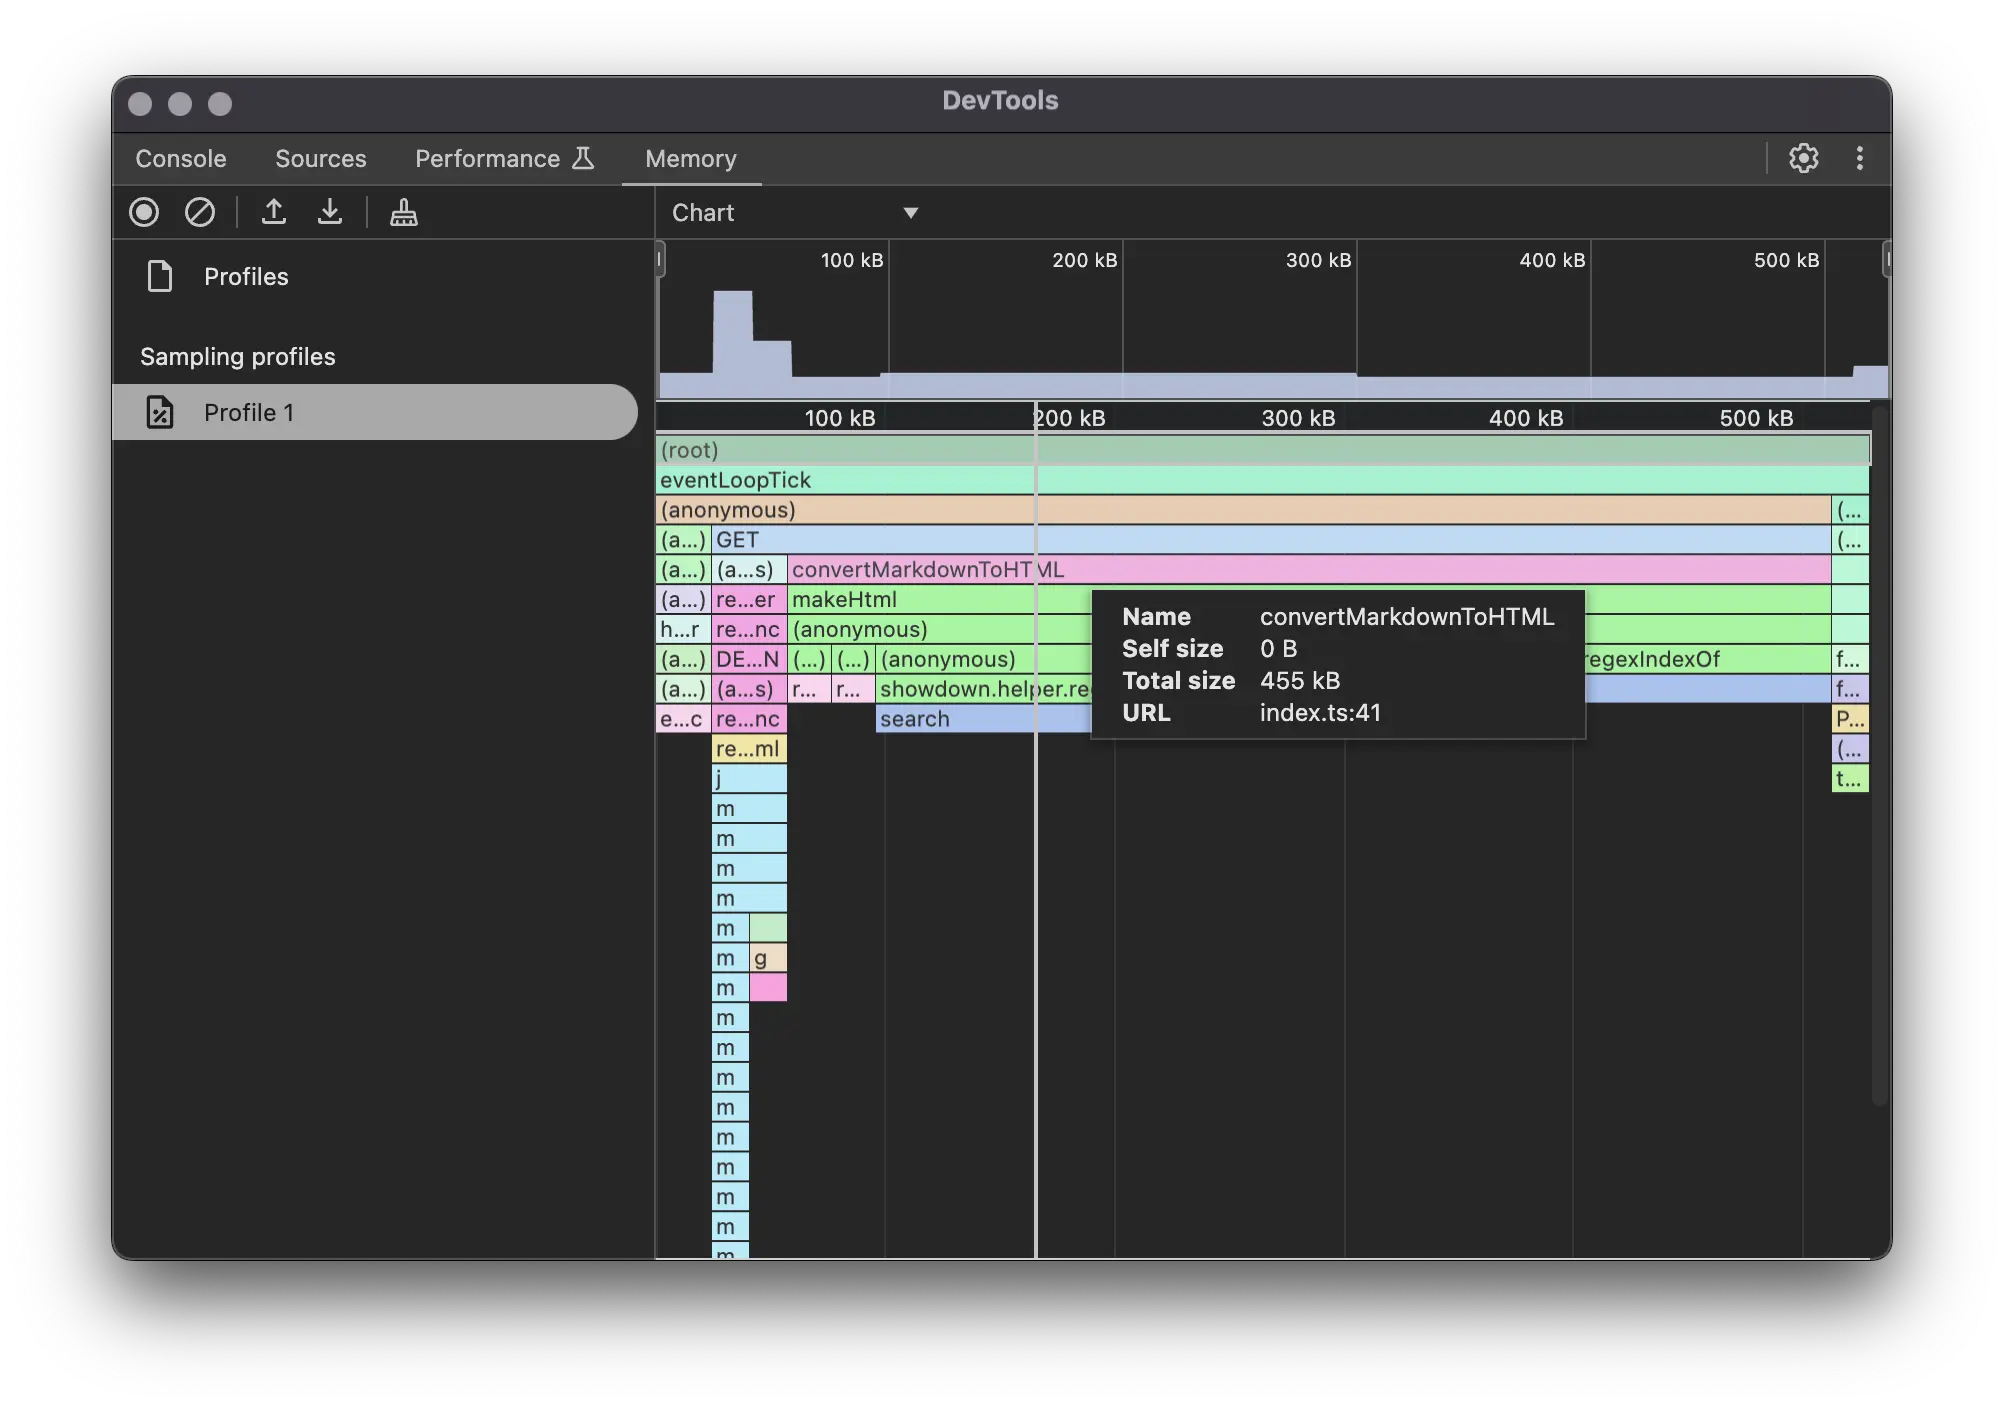Click the record heap profile button
Image resolution: width=2004 pixels, height=1408 pixels.
coord(144,212)
